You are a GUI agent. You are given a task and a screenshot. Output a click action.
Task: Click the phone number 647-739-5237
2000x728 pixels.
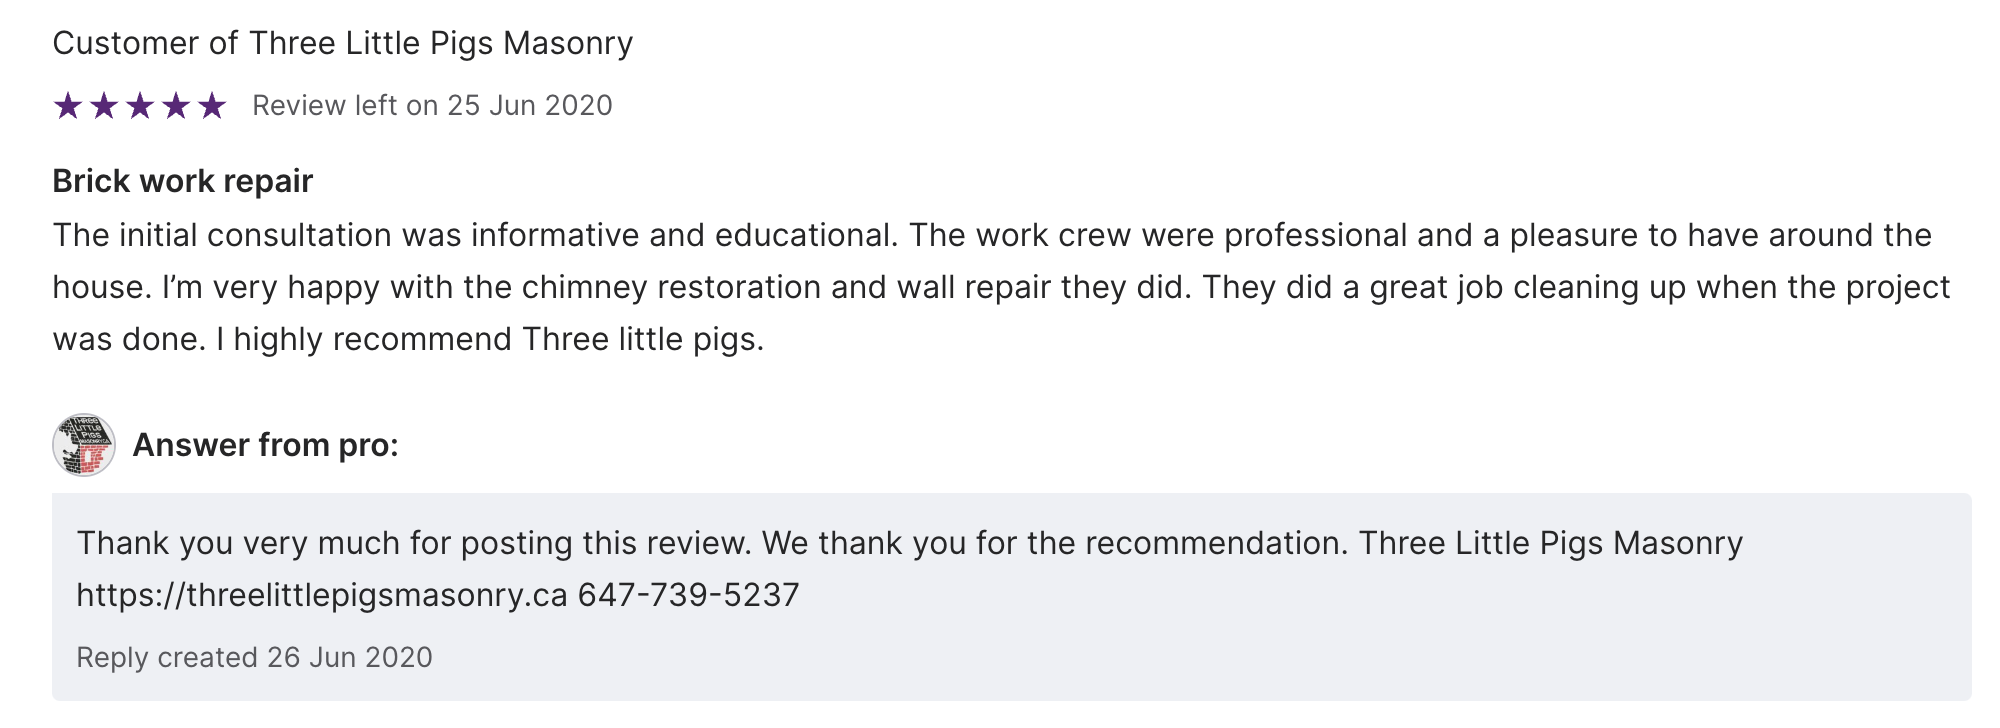click(x=688, y=595)
